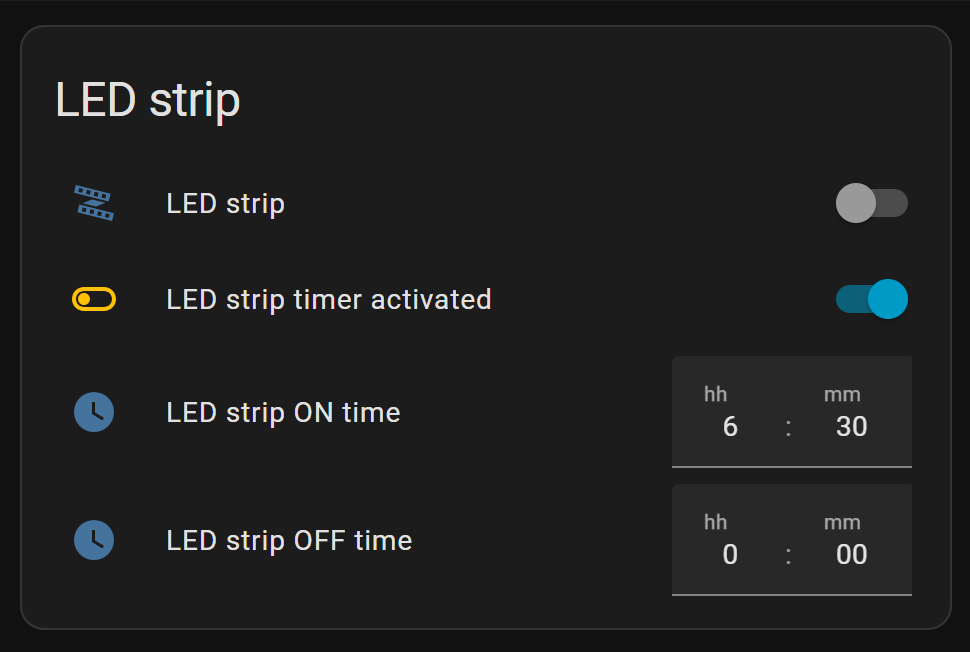The image size is (970, 652).
Task: Open LED strip ON time row label
Action: [283, 412]
